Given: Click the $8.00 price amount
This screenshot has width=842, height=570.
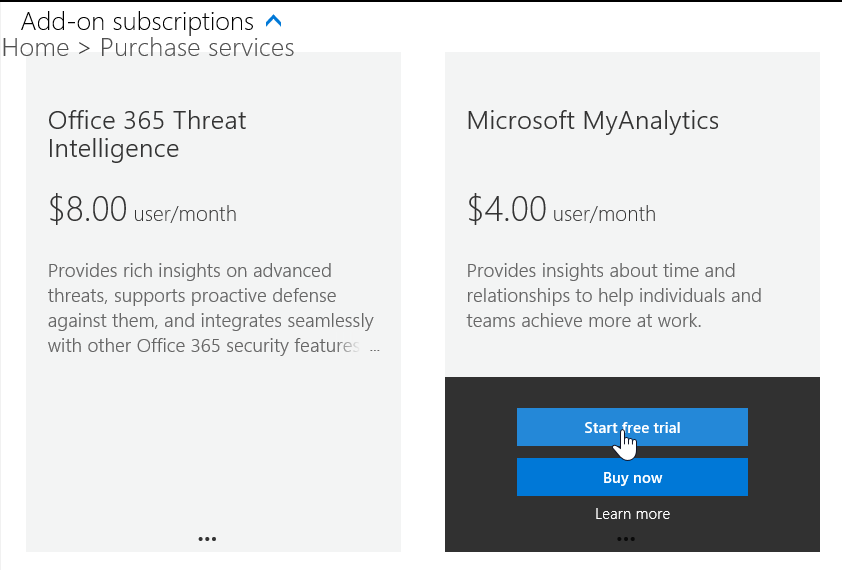Looking at the screenshot, I should (x=88, y=209).
